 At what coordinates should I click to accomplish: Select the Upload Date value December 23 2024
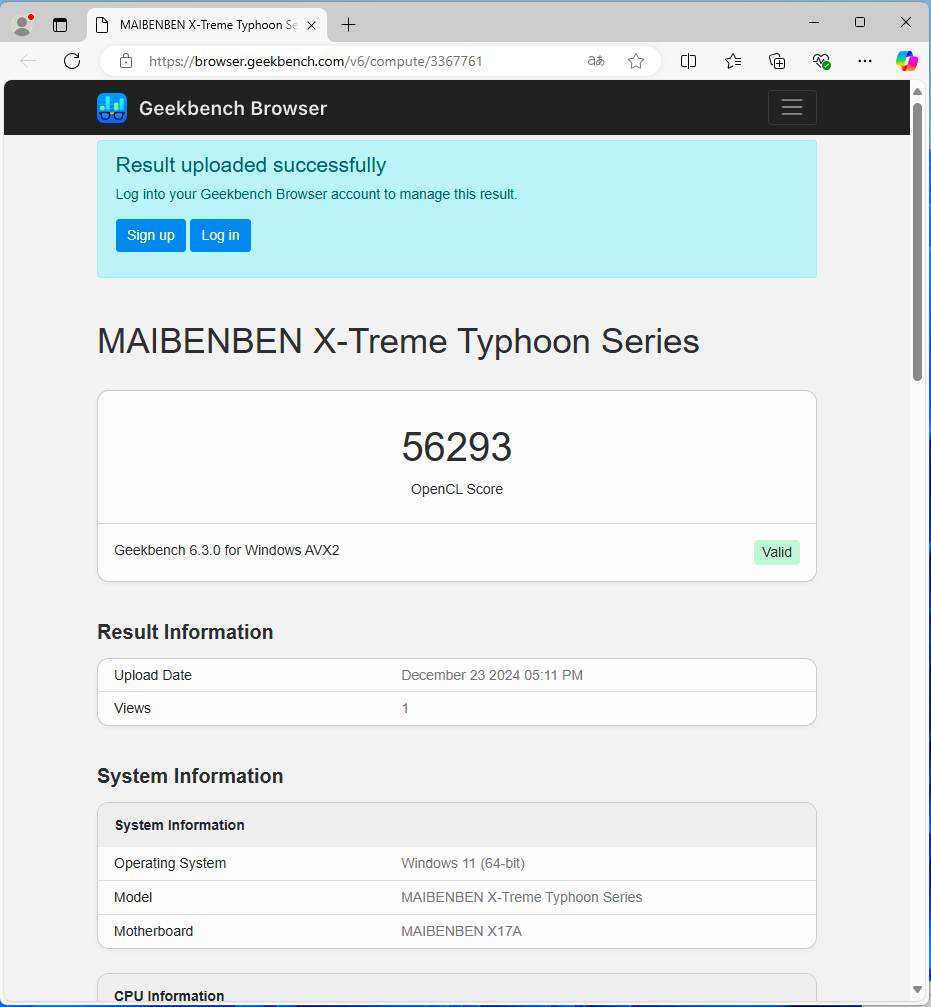(492, 675)
